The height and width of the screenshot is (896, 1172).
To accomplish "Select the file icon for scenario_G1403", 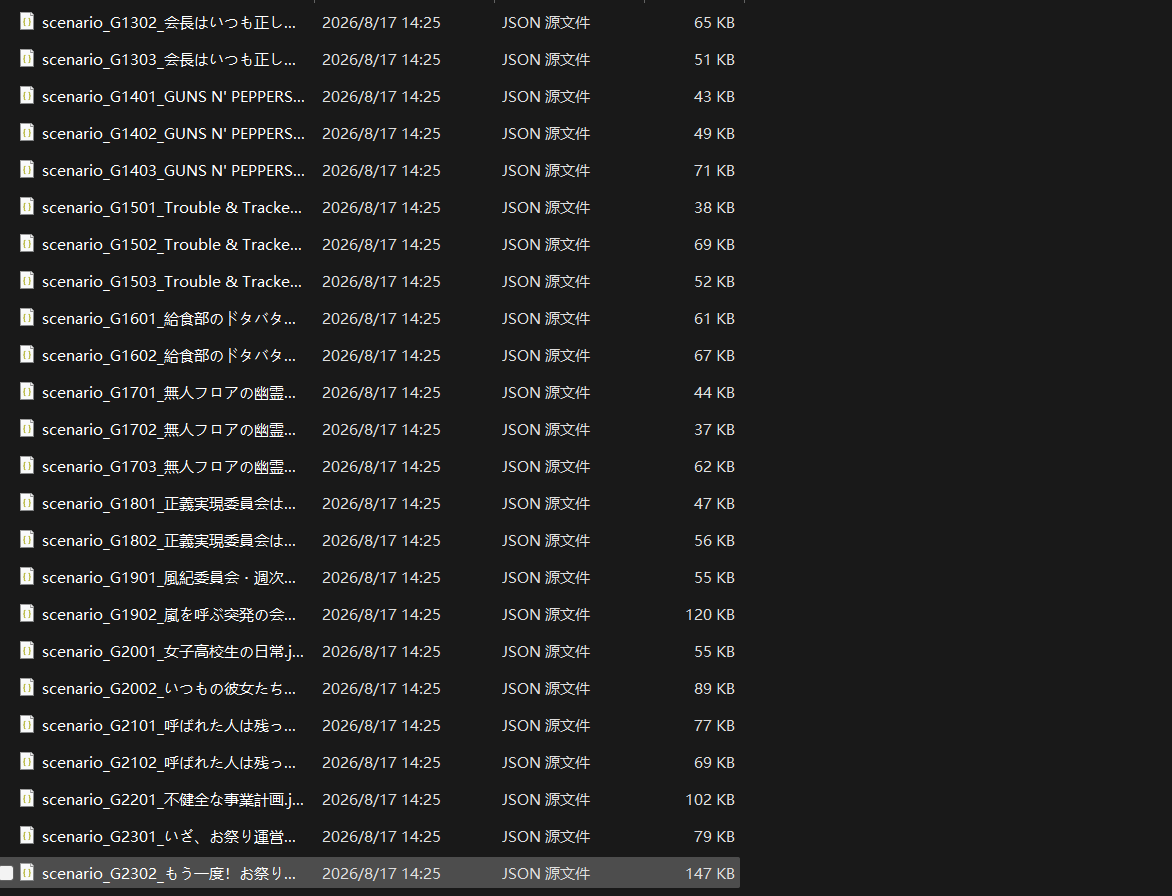I will (x=27, y=170).
